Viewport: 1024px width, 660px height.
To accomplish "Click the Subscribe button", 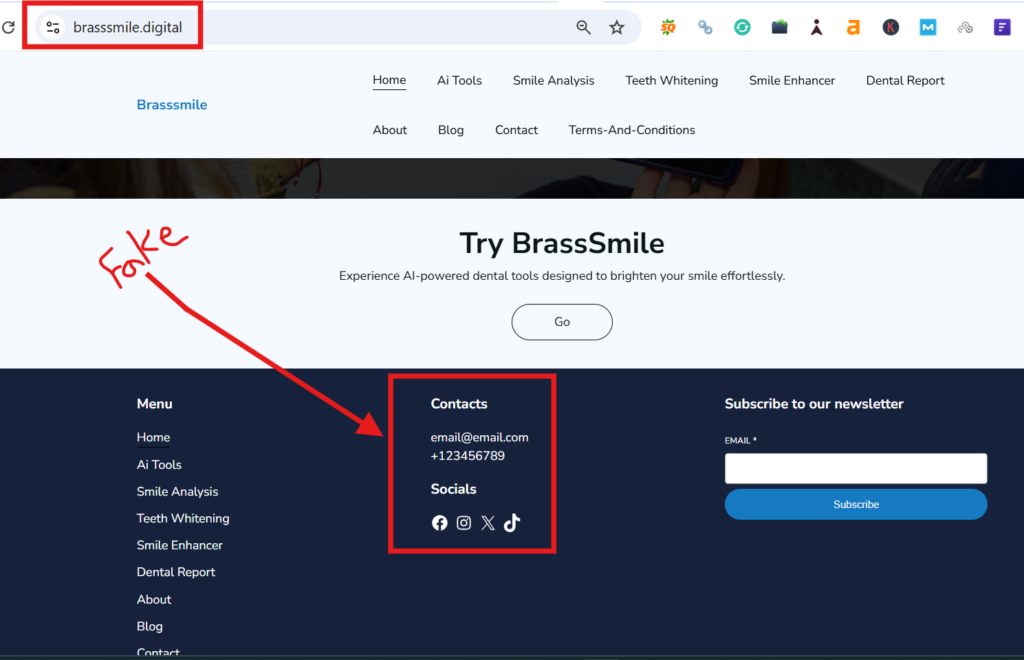I will [856, 505].
